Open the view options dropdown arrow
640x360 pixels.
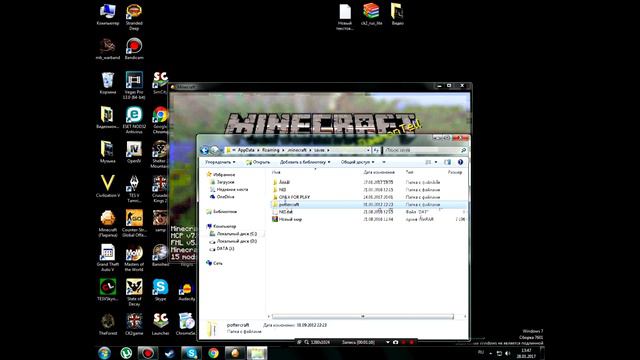(x=436, y=162)
